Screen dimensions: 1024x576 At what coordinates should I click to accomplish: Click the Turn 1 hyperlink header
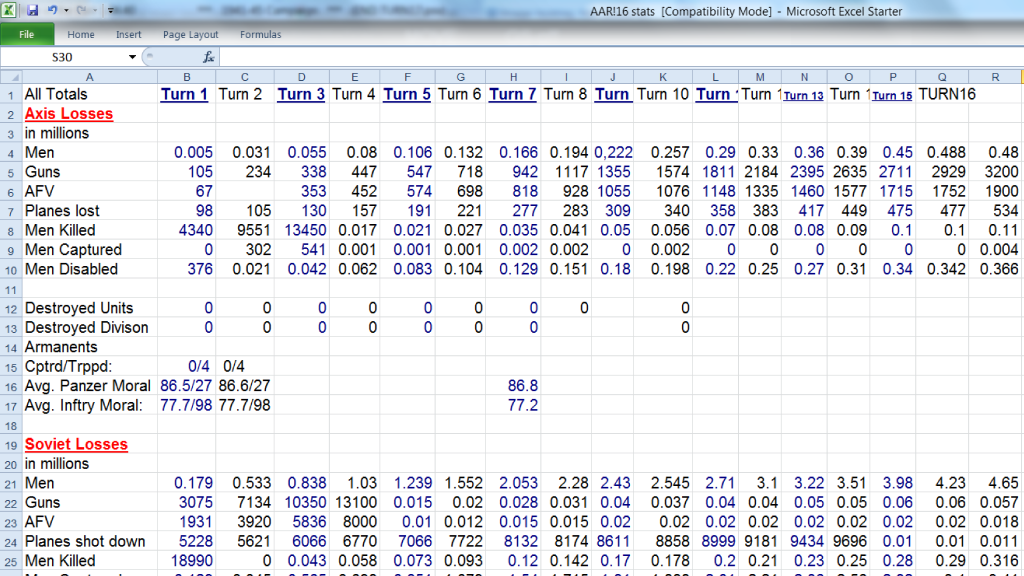point(184,94)
